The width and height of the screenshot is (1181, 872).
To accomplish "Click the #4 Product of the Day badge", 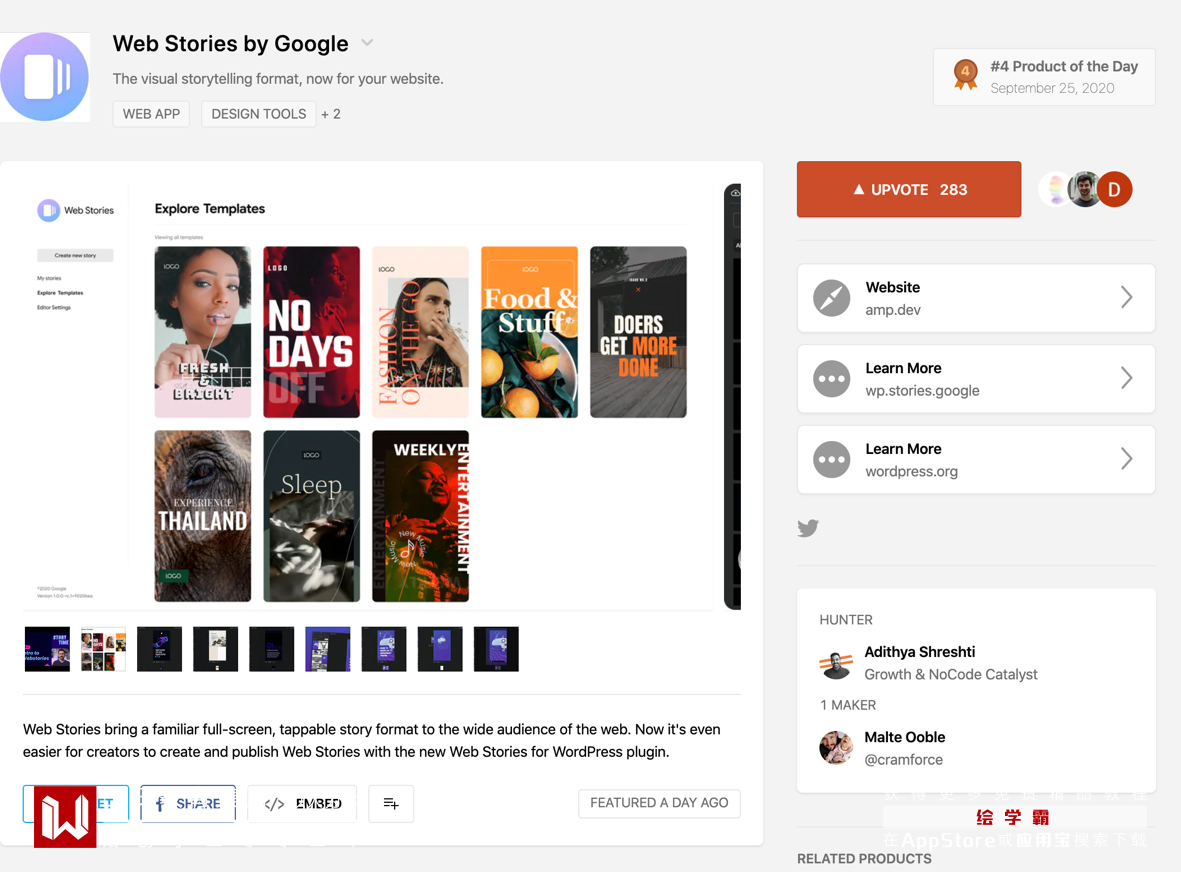I will (1044, 77).
